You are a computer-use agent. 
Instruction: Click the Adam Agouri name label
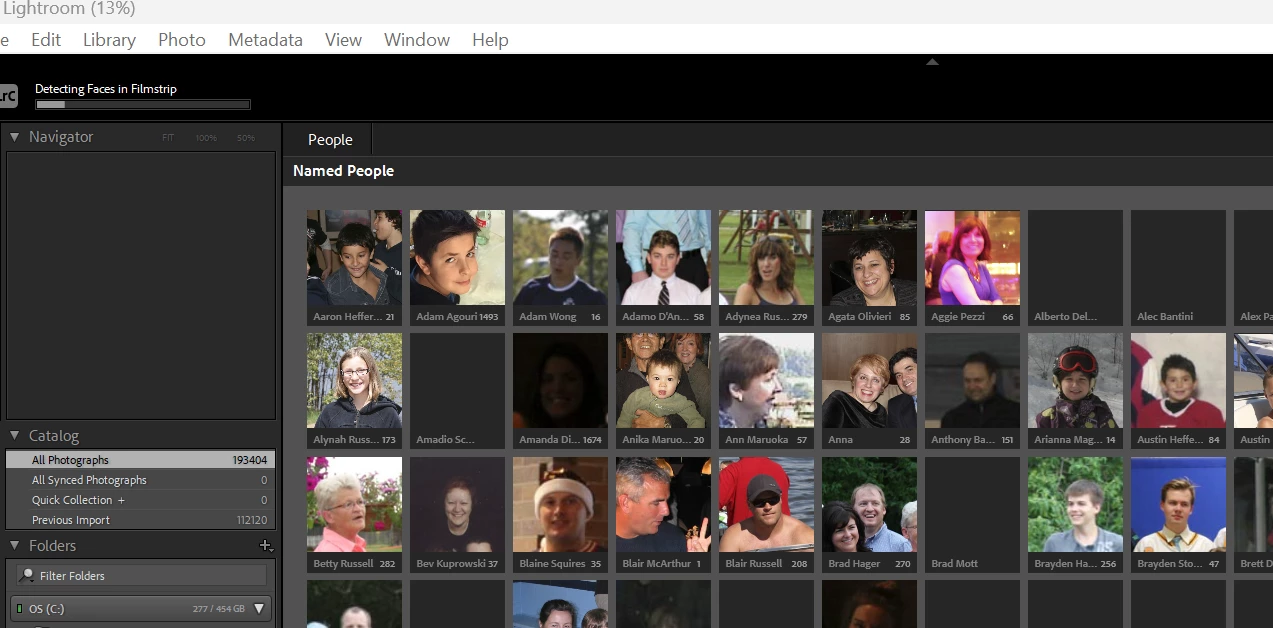tap(445, 317)
